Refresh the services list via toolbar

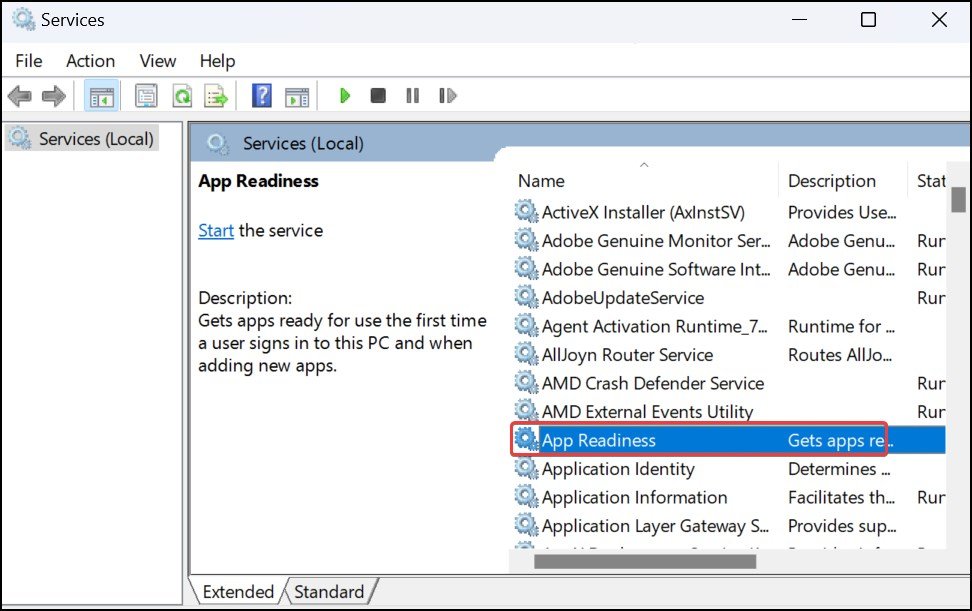click(x=182, y=96)
